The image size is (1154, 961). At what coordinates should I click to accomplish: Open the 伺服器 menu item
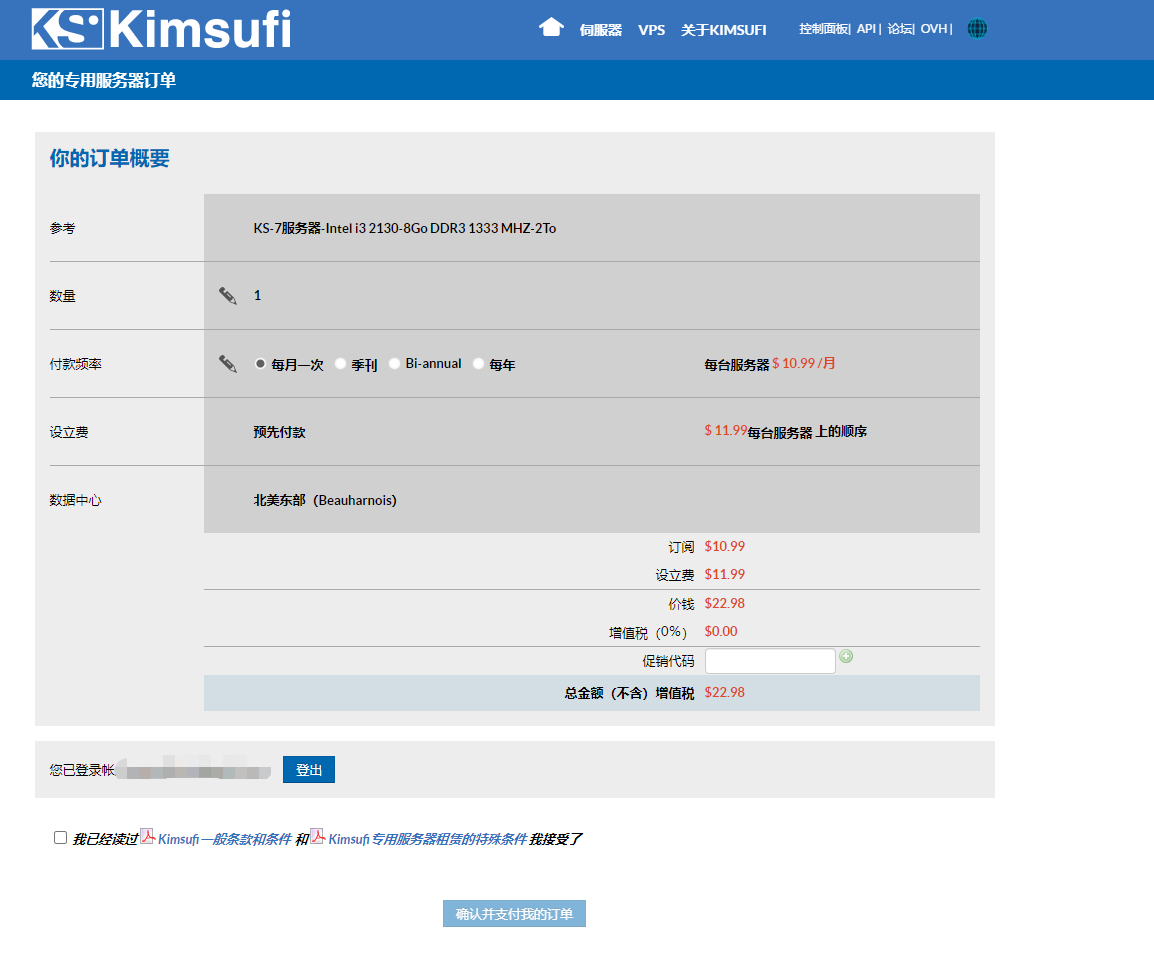[x=600, y=30]
